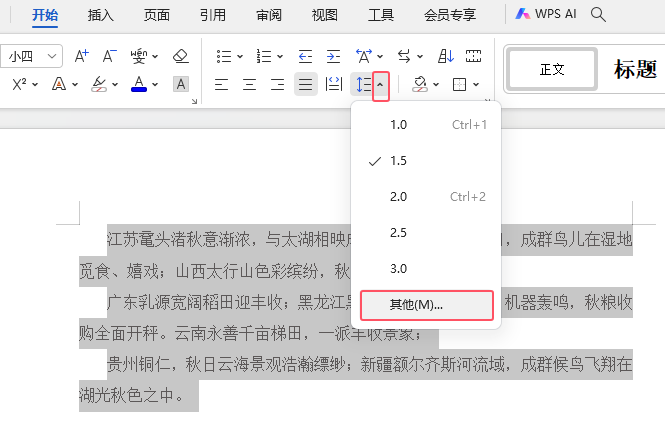
Task: Switch to the 视图 tab
Action: pyautogui.click(x=324, y=15)
